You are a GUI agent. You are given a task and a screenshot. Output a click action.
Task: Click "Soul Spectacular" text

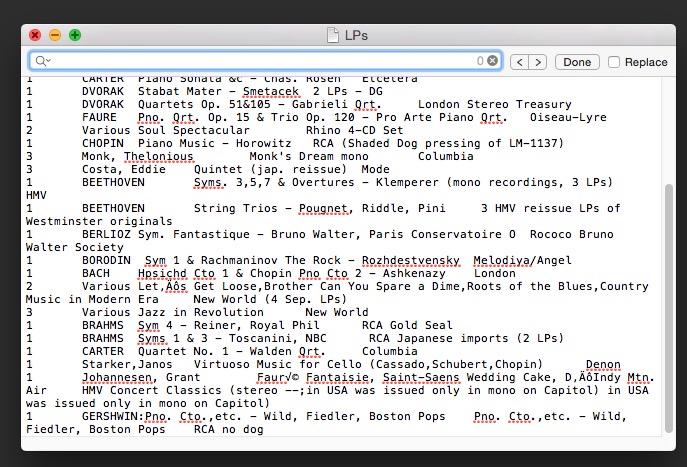[194, 130]
